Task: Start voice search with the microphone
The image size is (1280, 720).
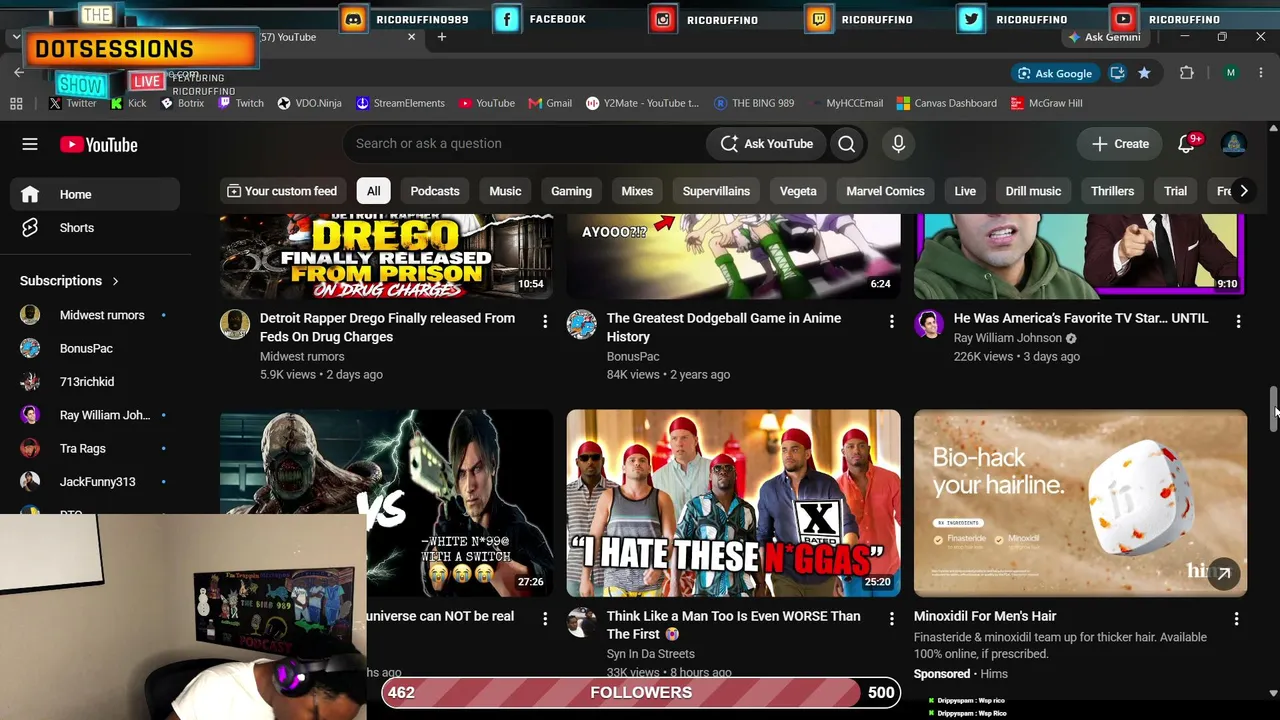Action: coord(898,144)
